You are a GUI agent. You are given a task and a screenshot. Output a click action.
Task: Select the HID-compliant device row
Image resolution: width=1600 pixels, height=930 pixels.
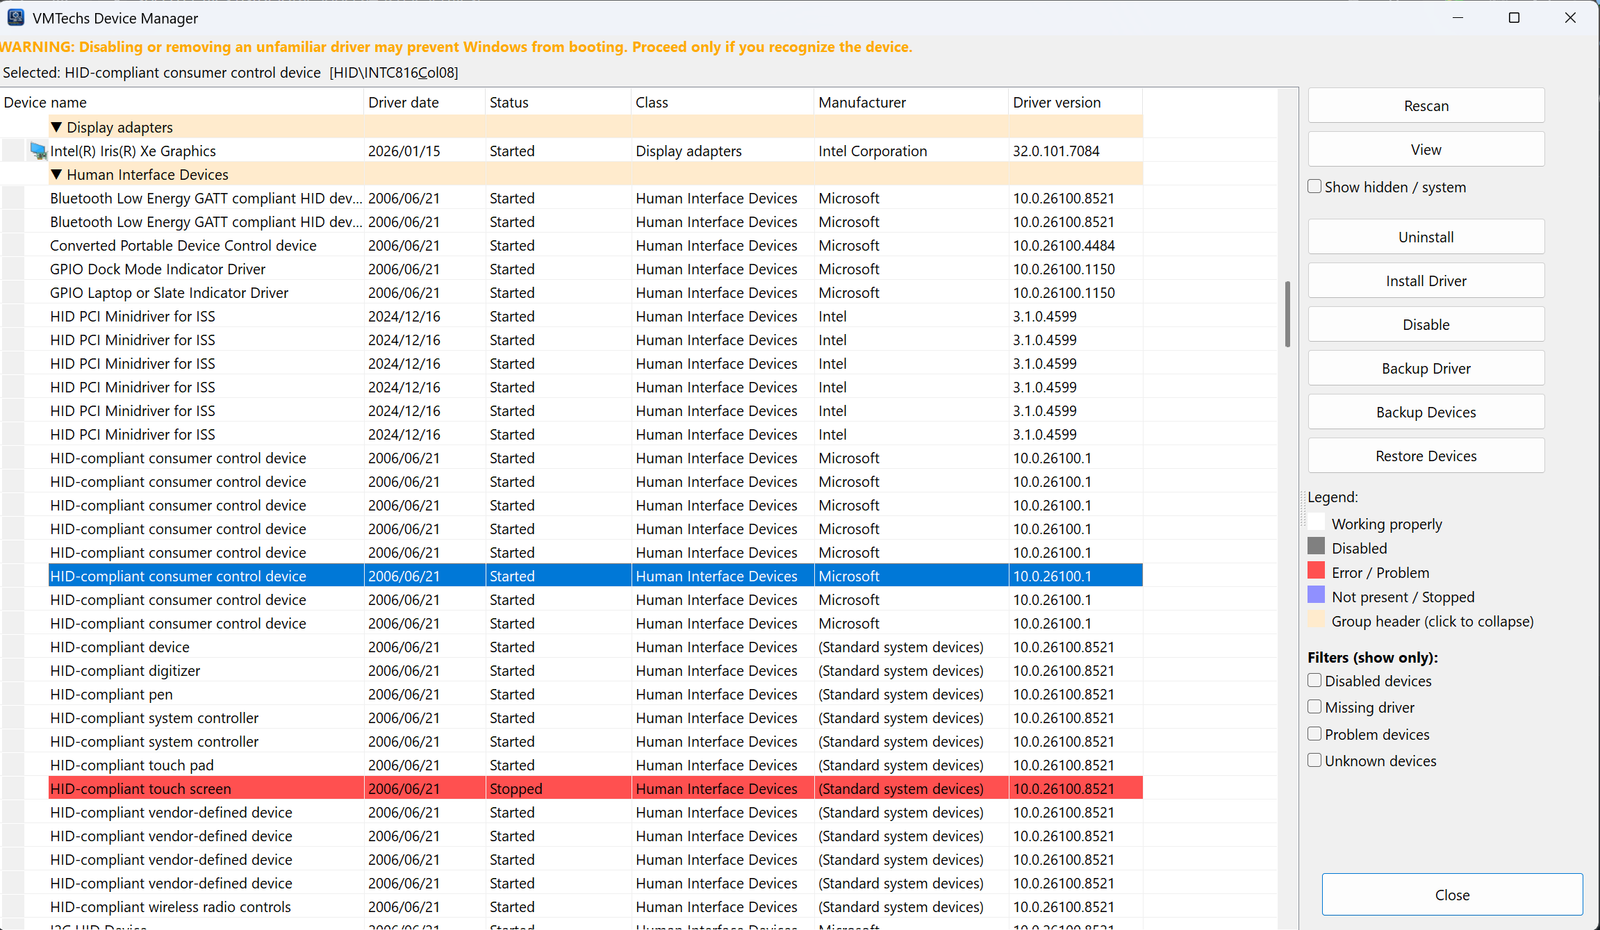pos(595,647)
